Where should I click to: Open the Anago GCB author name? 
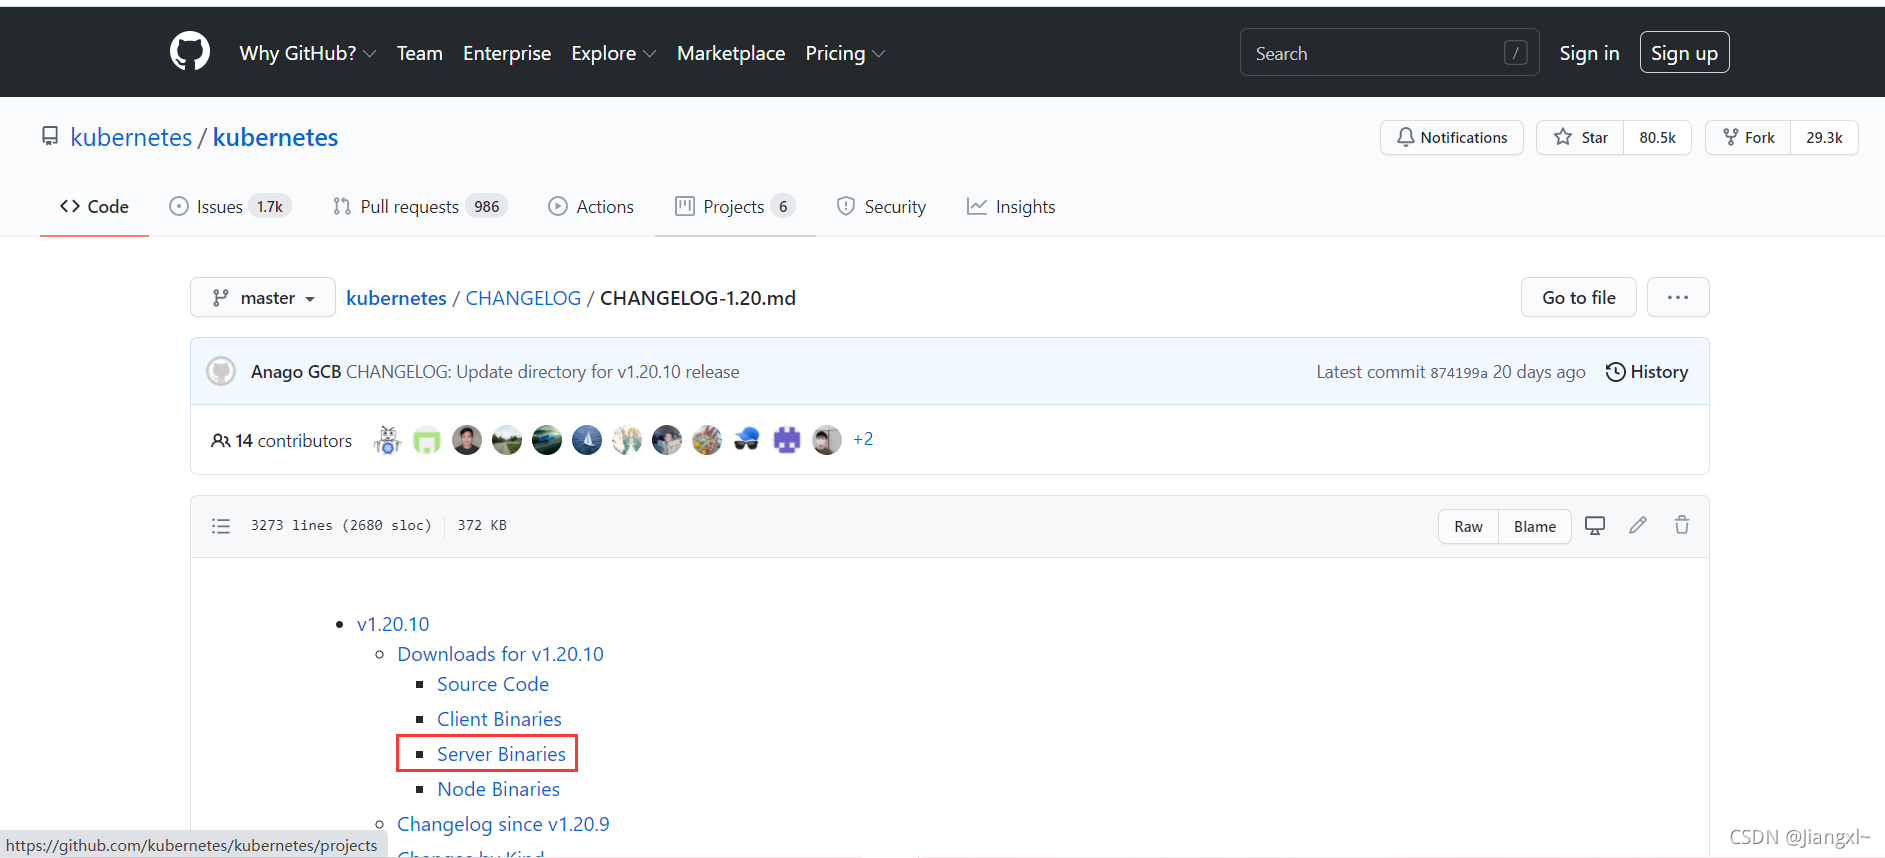pos(296,372)
